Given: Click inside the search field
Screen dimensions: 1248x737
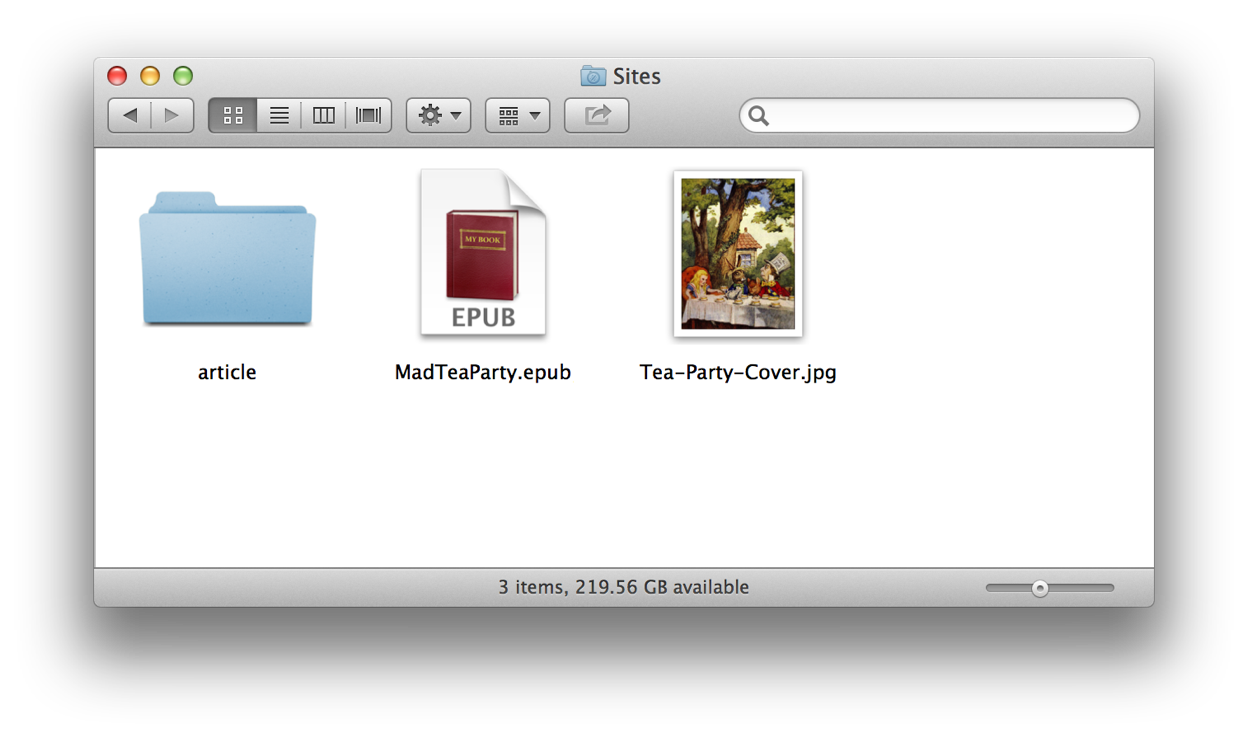Looking at the screenshot, I should [938, 116].
